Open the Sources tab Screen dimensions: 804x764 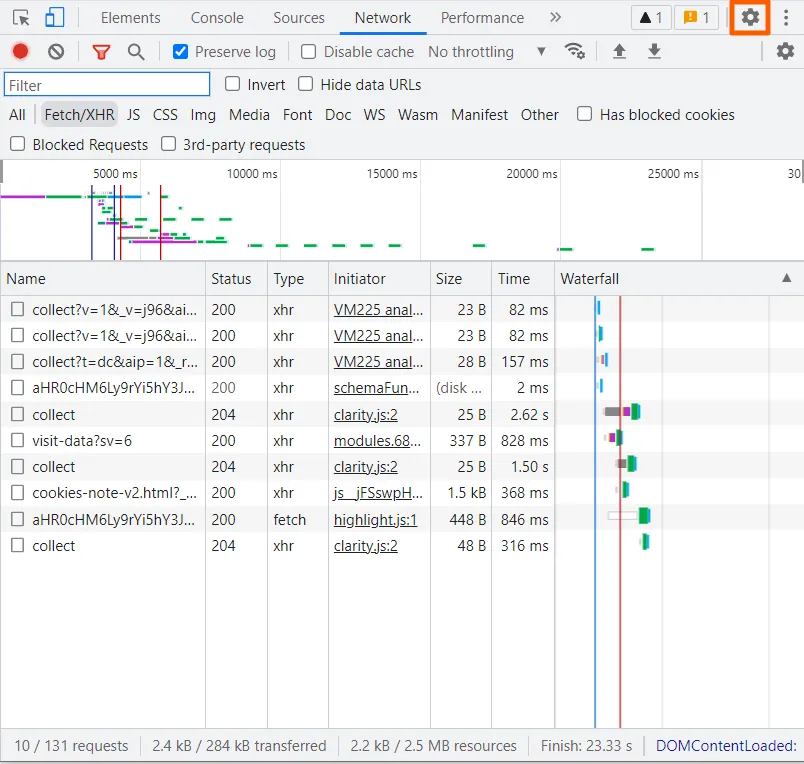(299, 18)
